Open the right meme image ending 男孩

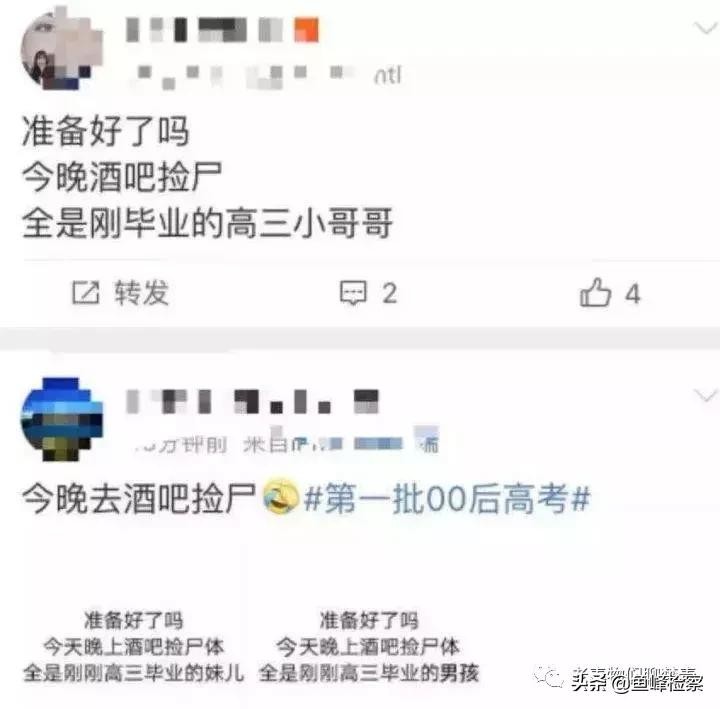pos(369,647)
